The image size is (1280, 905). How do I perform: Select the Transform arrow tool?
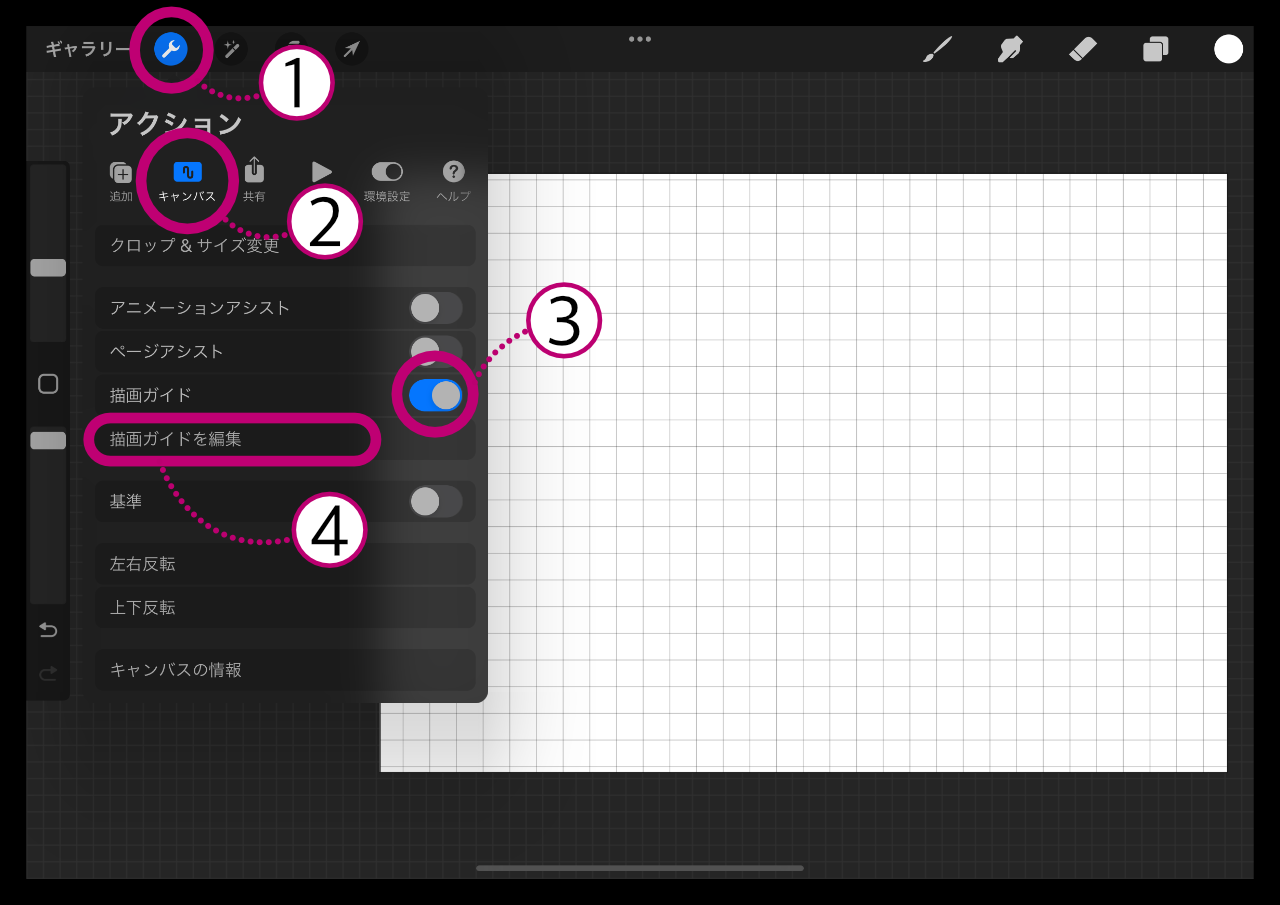click(x=351, y=49)
